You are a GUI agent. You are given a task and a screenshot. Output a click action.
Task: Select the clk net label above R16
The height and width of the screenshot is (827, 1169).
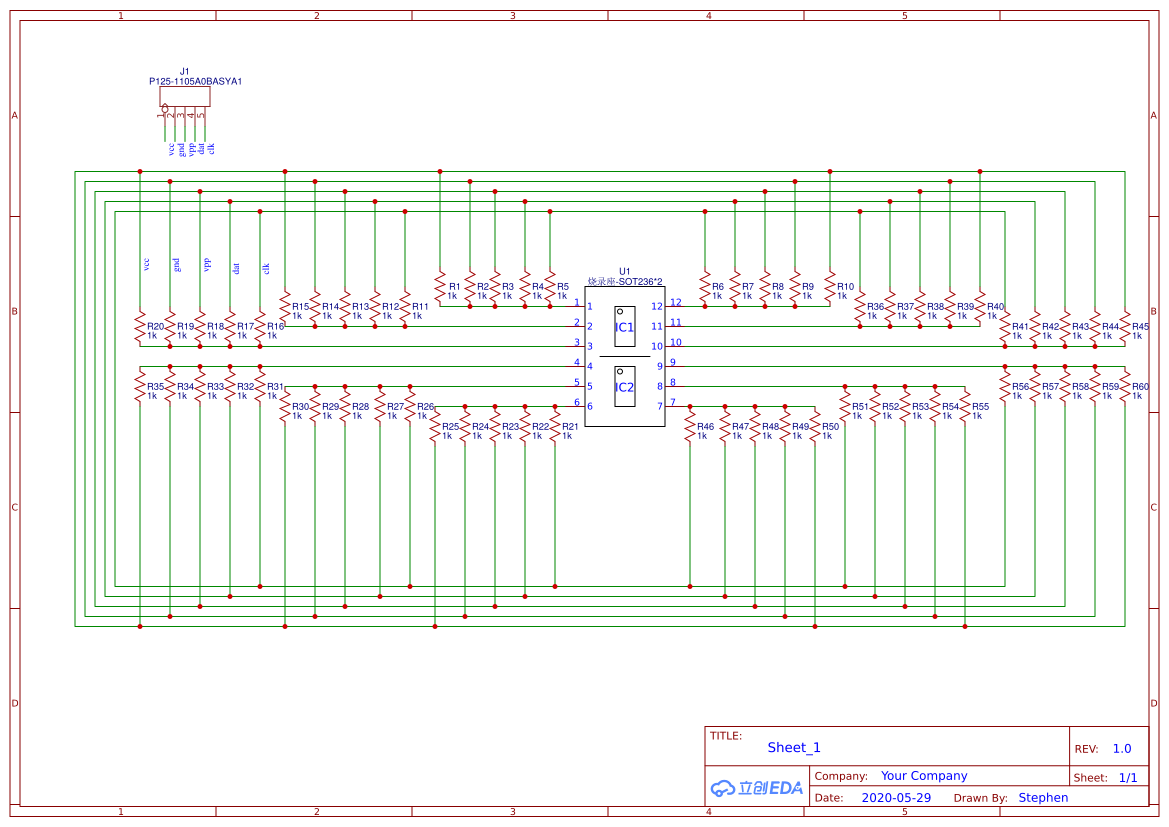pos(266,268)
